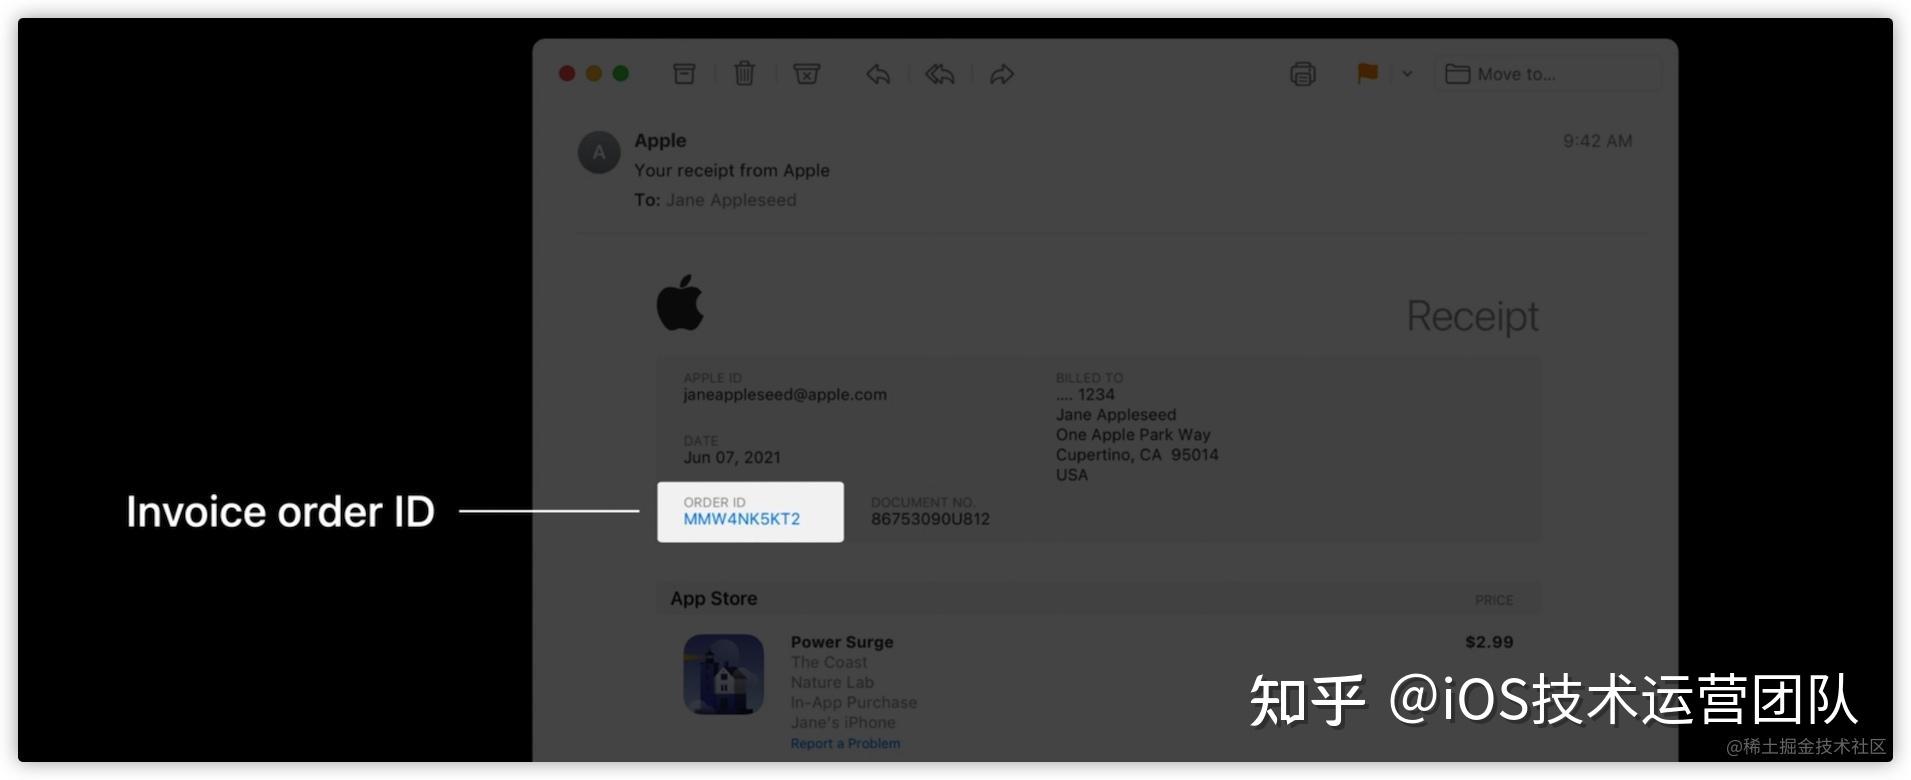Open the 'Move to…' folder field
The width and height of the screenshot is (1911, 780).
(1548, 74)
